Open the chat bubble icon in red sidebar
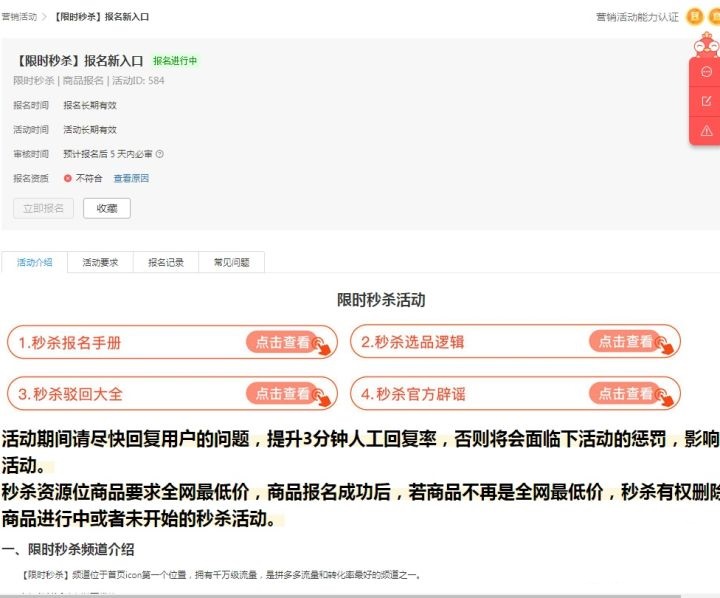The width and height of the screenshot is (720, 598). (706, 72)
